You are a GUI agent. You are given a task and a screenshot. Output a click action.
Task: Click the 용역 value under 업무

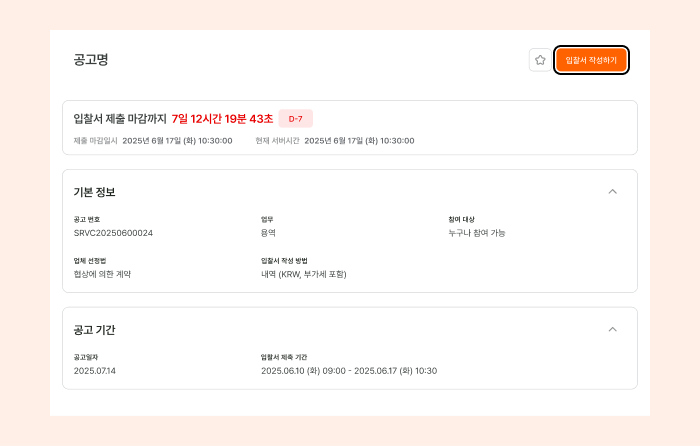268,233
